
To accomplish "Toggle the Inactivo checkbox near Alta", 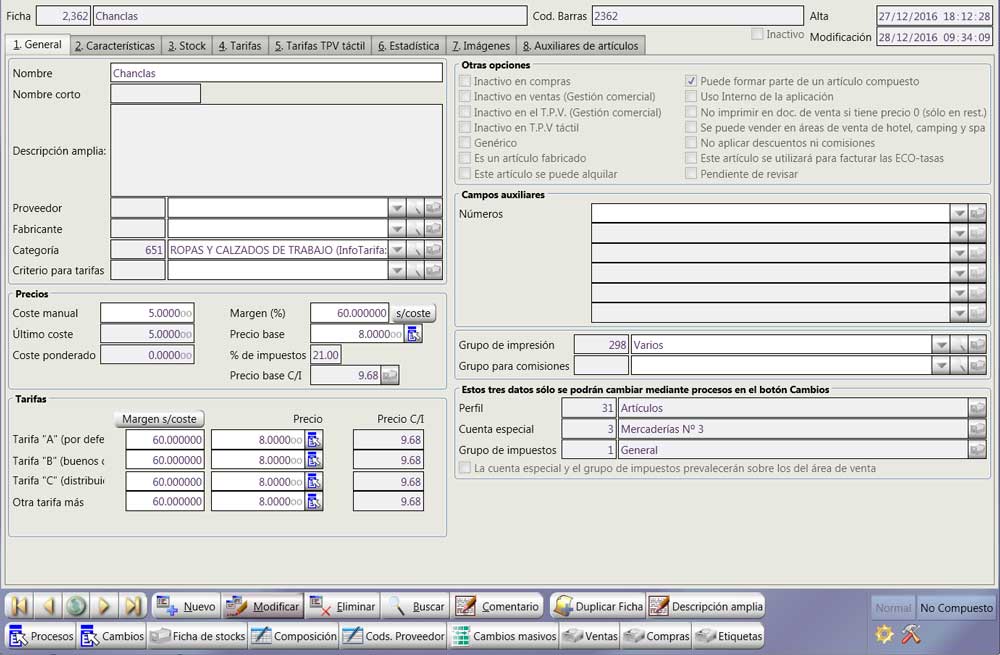I will tap(757, 34).
